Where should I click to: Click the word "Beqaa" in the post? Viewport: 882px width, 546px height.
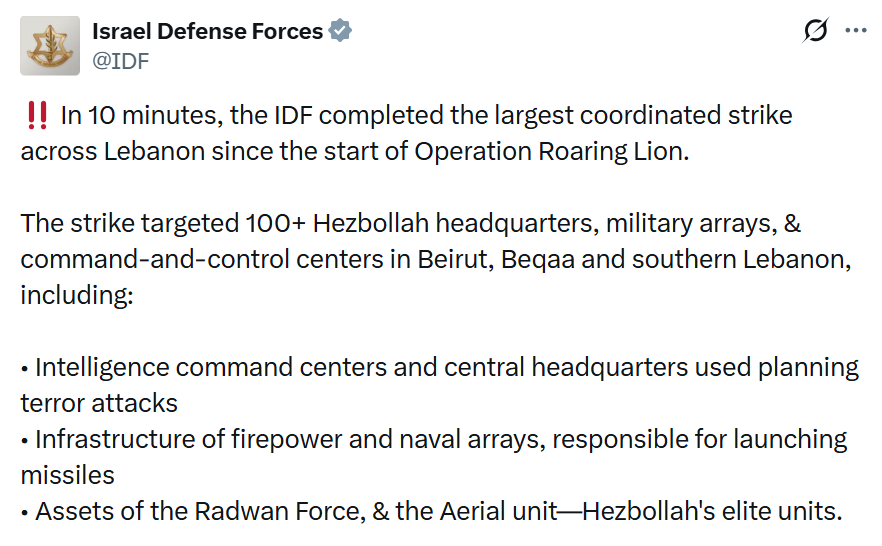[540, 258]
